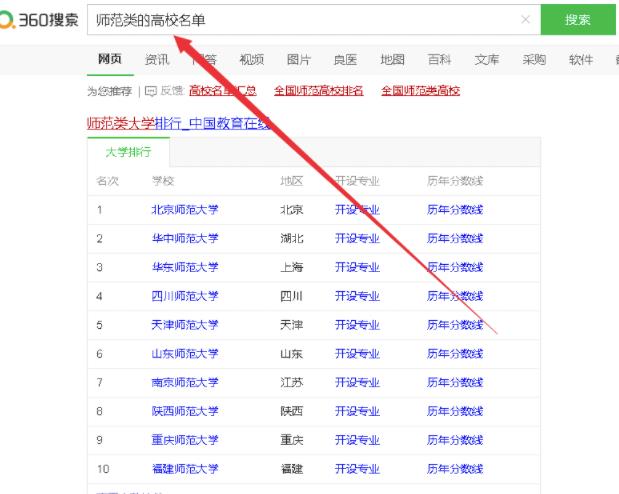Open 历年分数线 for 华东师范大学
This screenshot has width=619, height=494.
coord(455,268)
